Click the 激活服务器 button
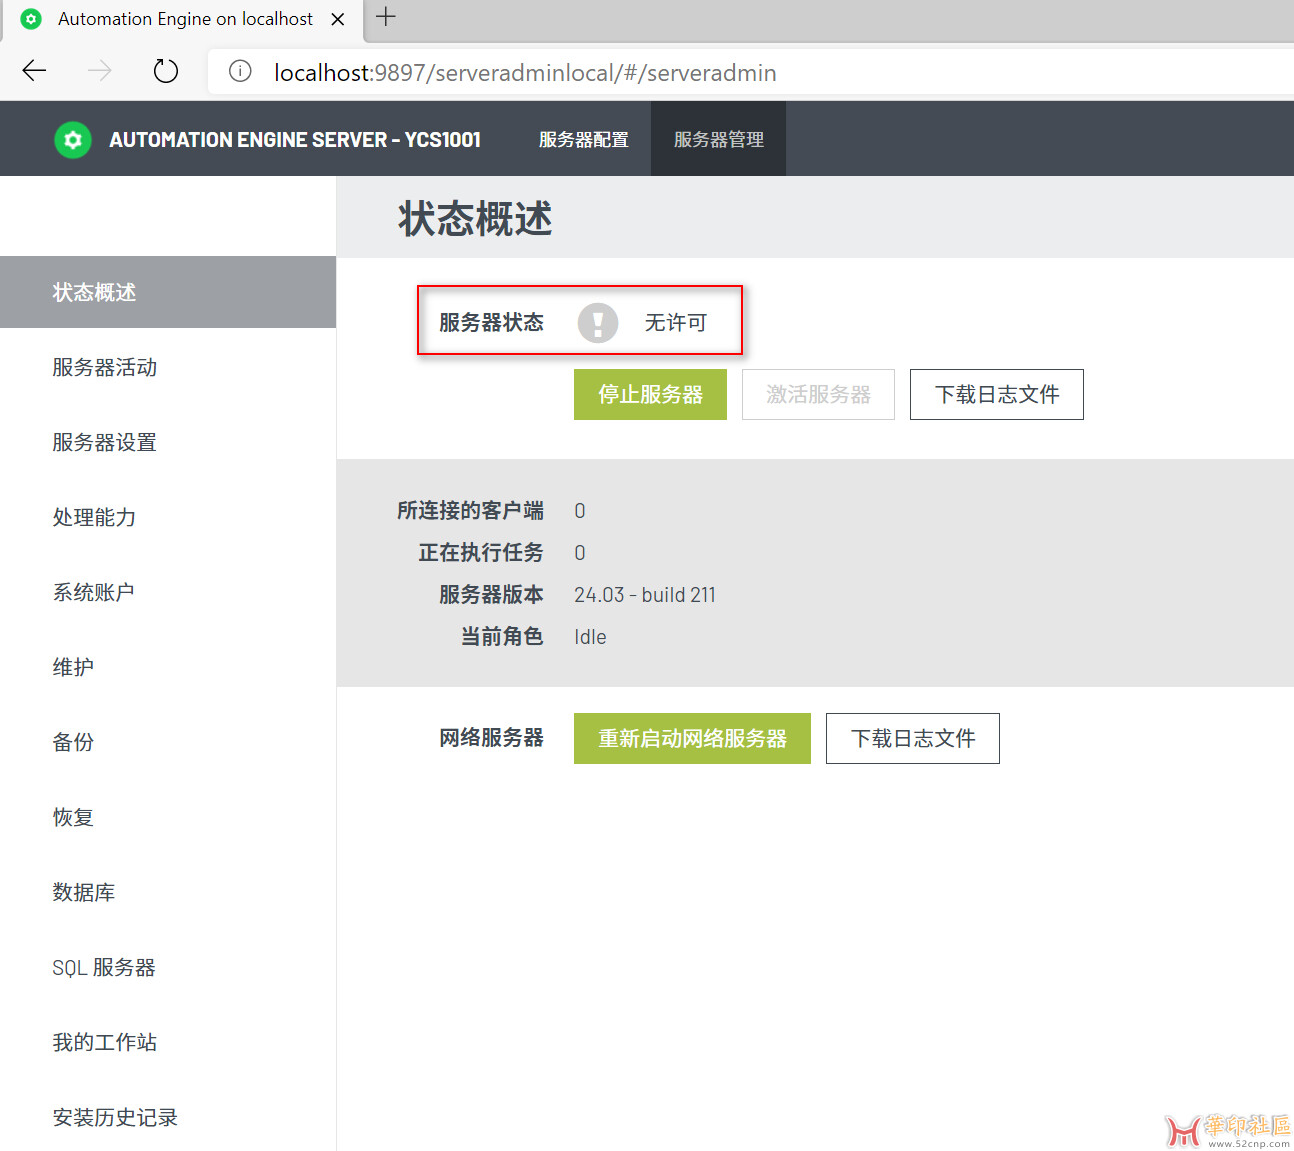The image size is (1294, 1151). 818,395
